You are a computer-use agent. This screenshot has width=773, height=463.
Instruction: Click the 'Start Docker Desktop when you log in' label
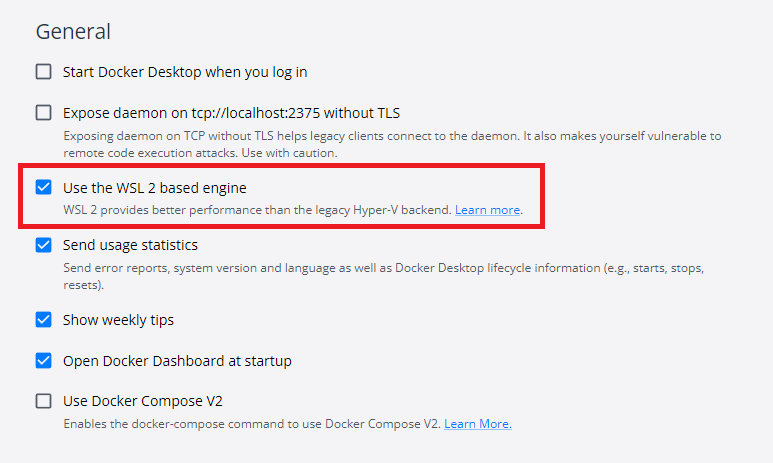[x=185, y=72]
